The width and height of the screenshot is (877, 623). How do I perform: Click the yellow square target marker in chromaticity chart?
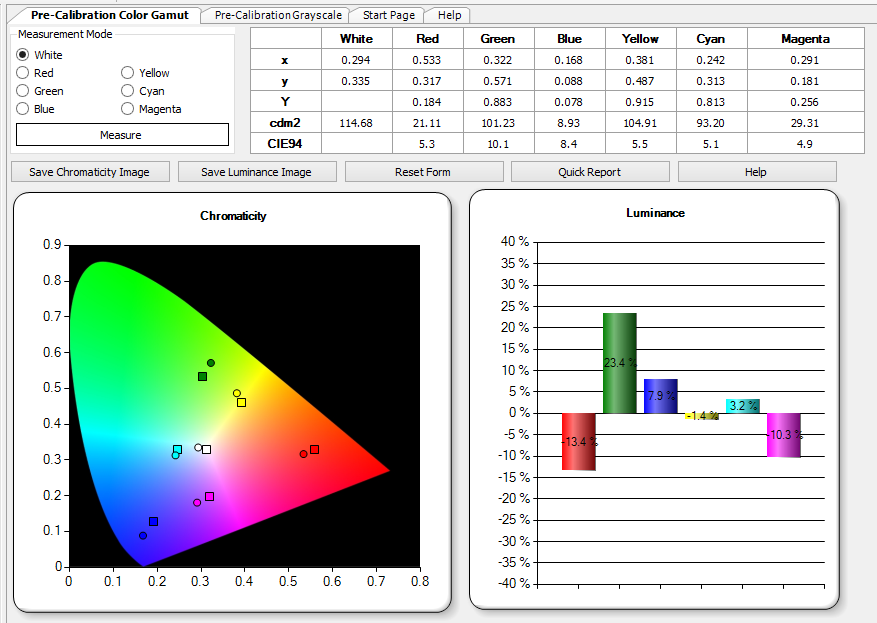click(x=242, y=403)
